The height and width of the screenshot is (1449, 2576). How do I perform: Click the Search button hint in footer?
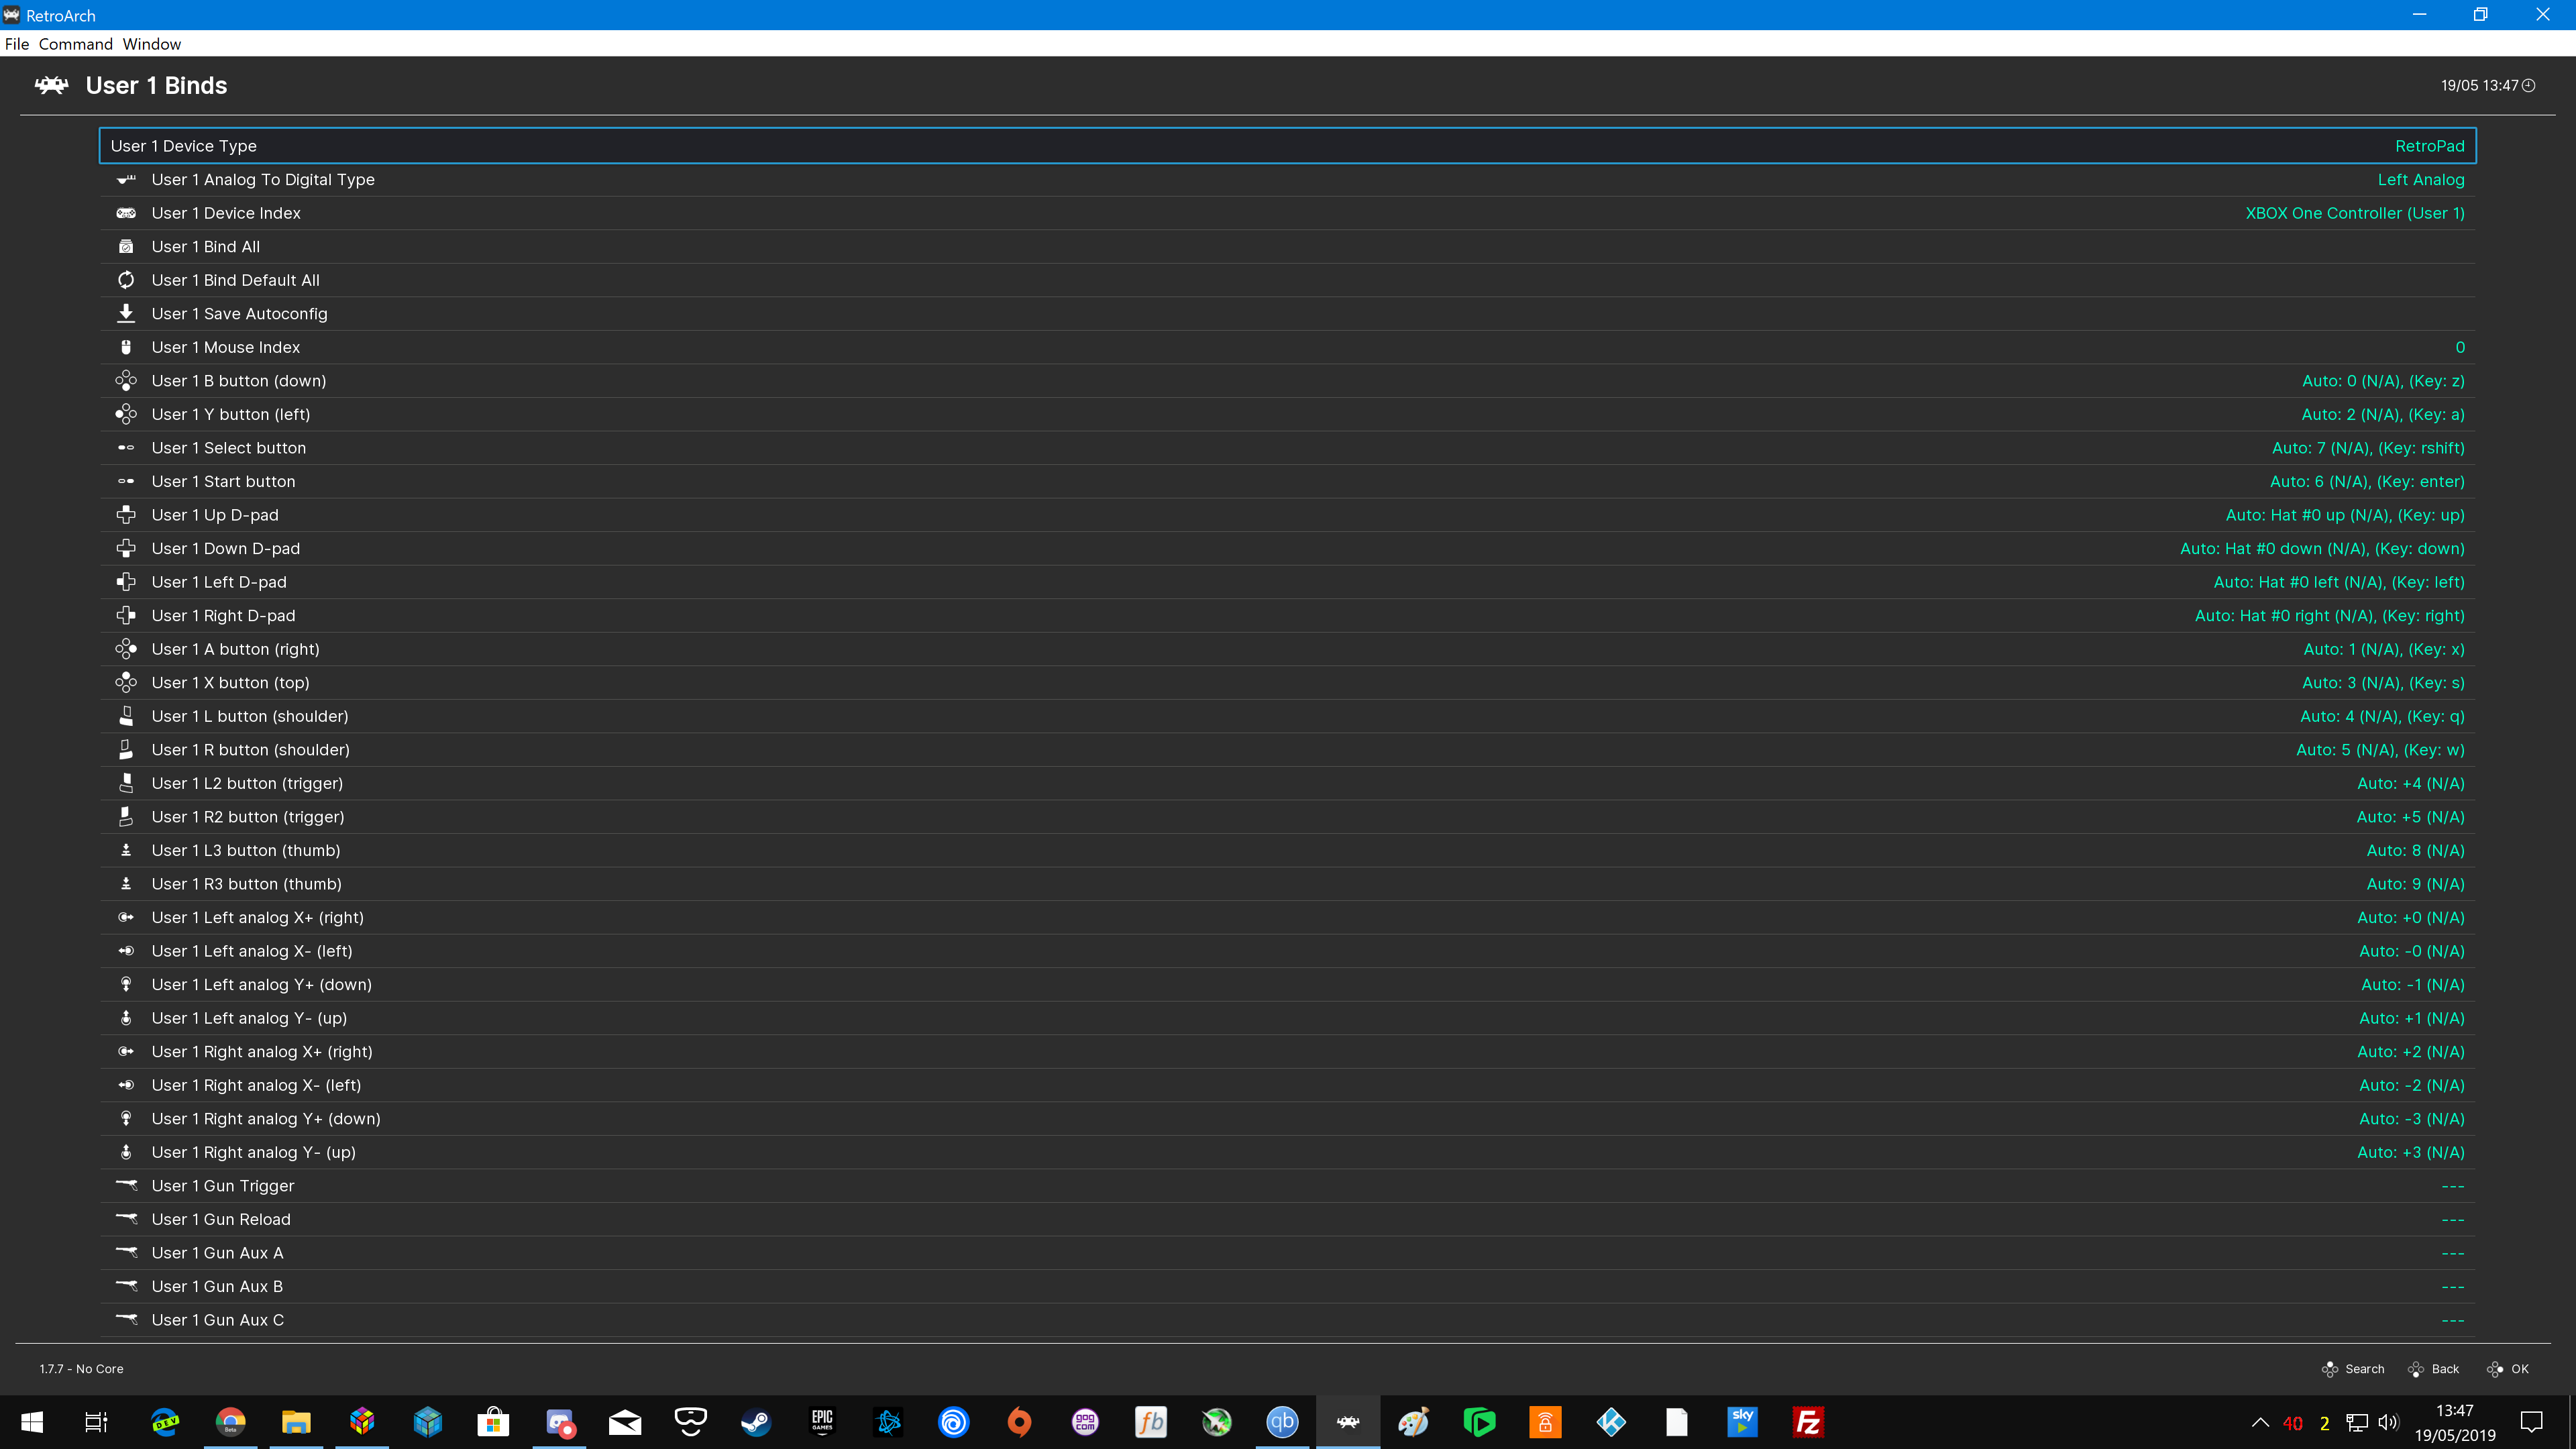click(x=2353, y=1369)
